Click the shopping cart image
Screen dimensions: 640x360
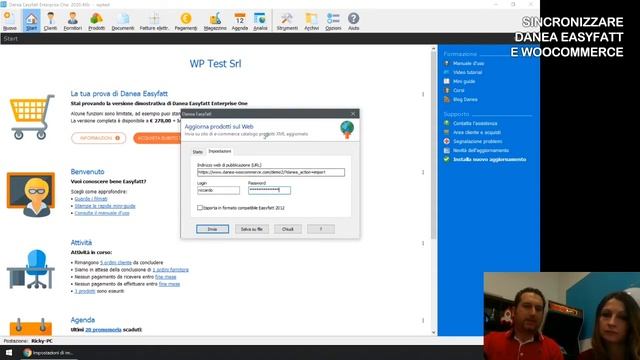(x=32, y=117)
